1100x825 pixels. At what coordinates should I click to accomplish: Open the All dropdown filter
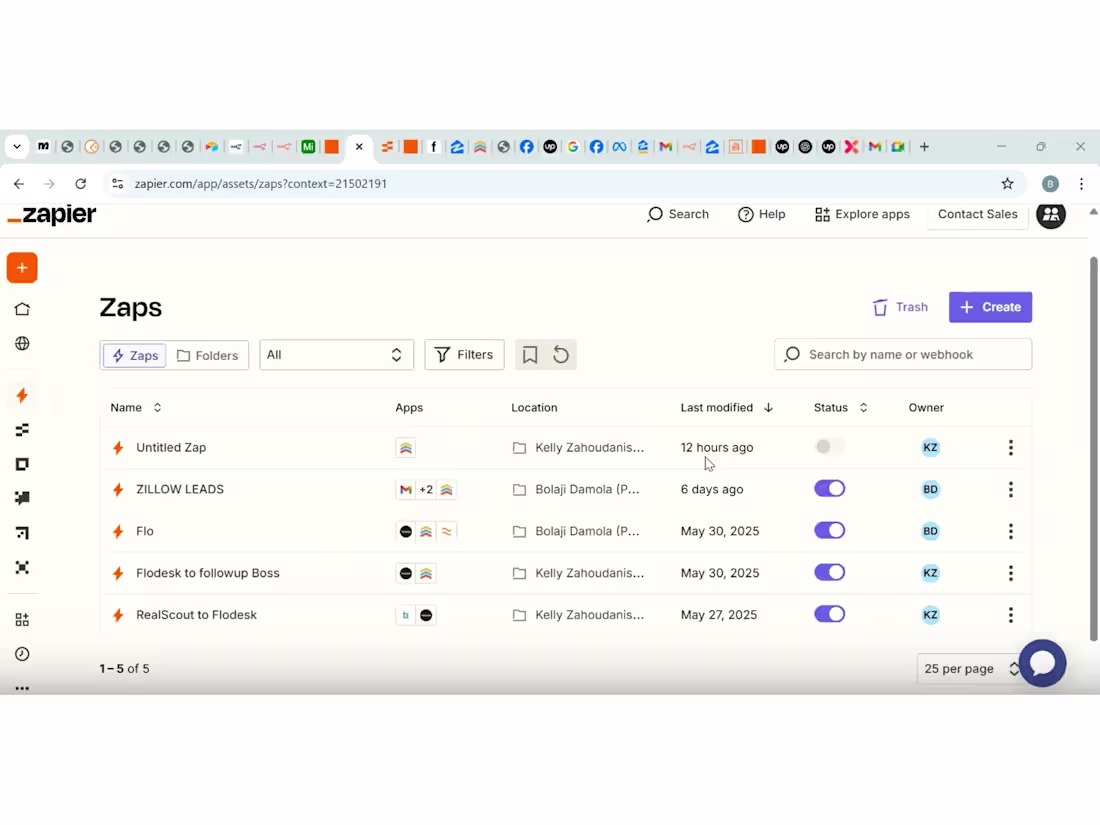pyautogui.click(x=336, y=355)
